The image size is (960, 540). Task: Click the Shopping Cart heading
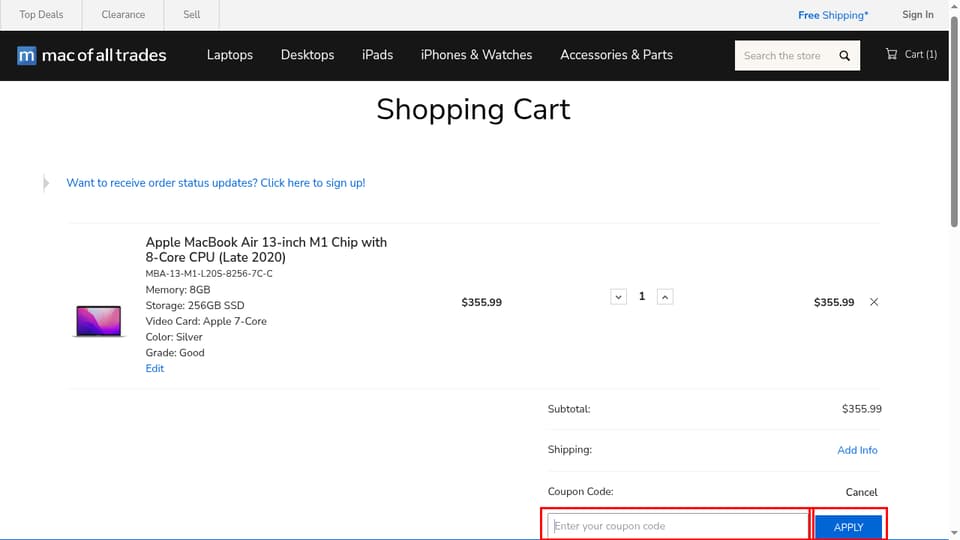(473, 110)
